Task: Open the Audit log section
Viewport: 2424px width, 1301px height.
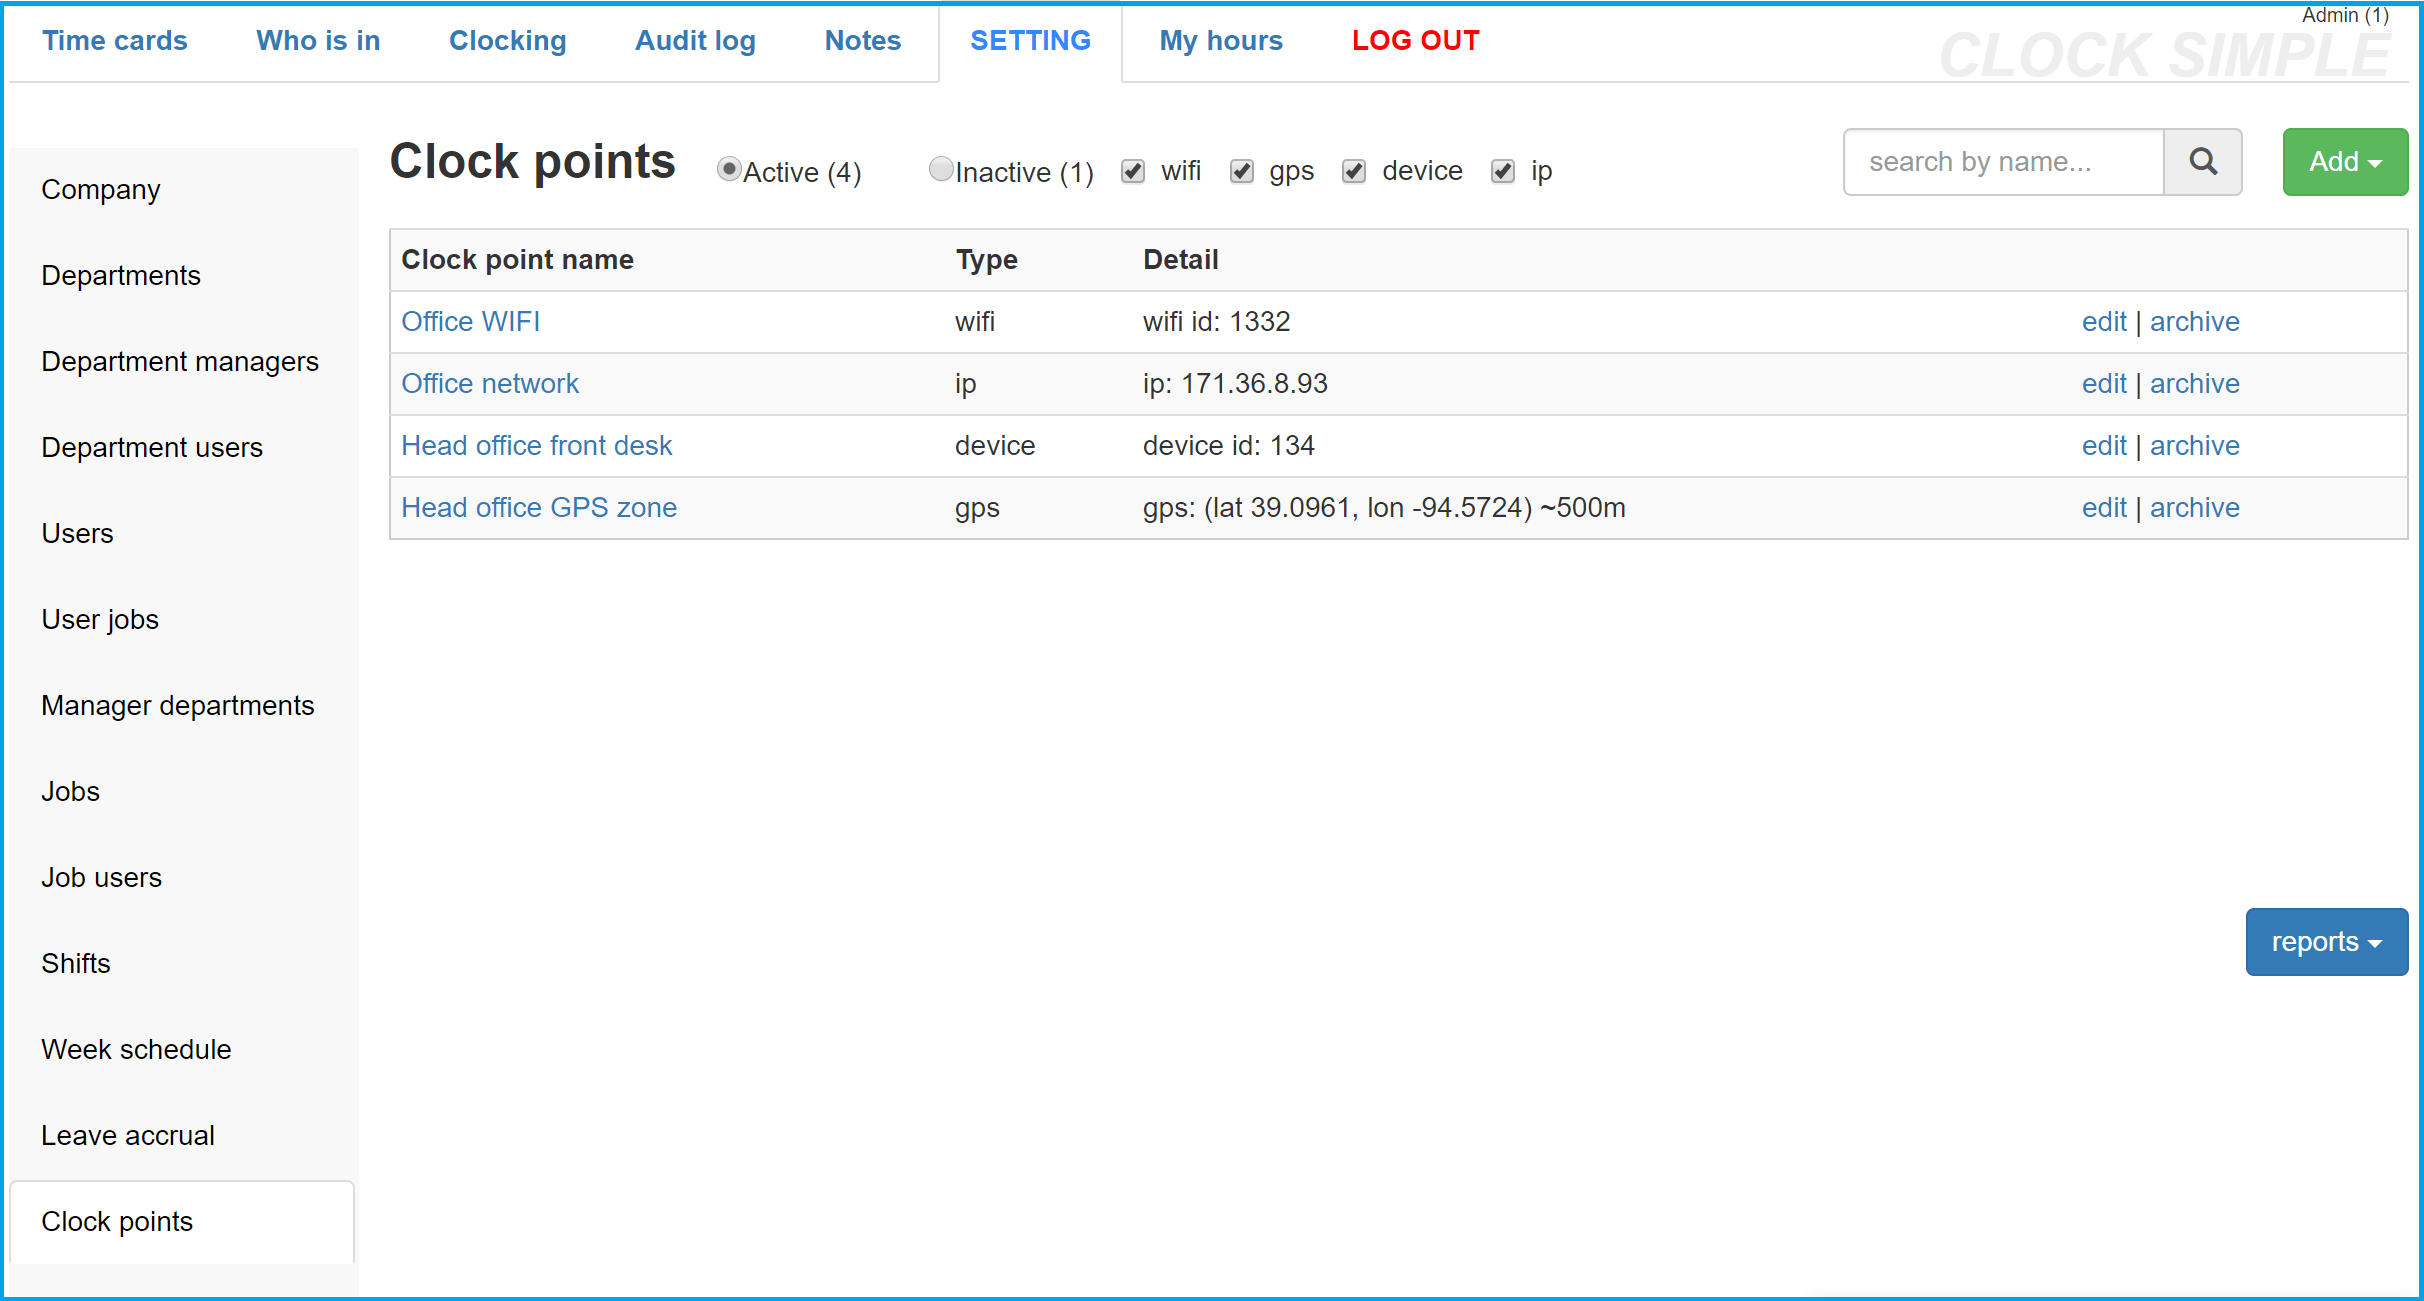Action: (695, 41)
